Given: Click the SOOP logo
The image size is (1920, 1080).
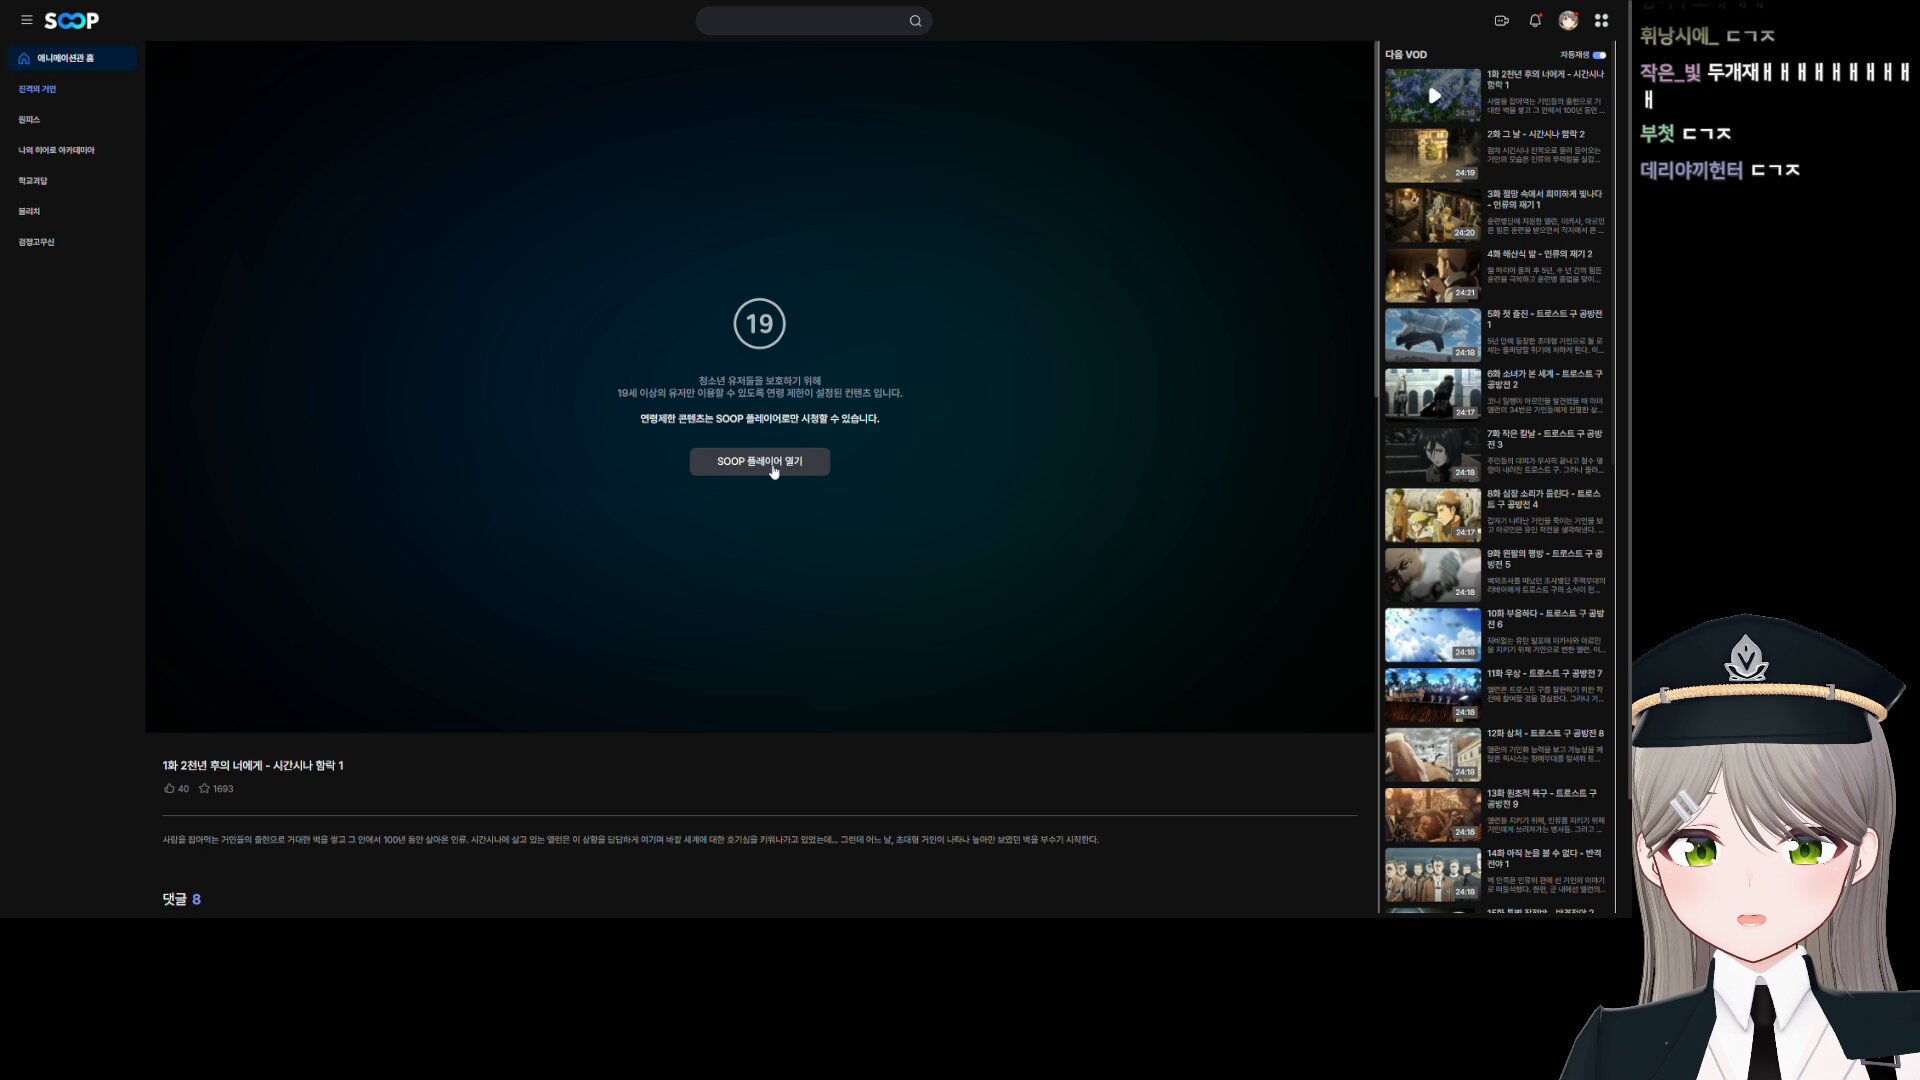Looking at the screenshot, I should (x=72, y=20).
